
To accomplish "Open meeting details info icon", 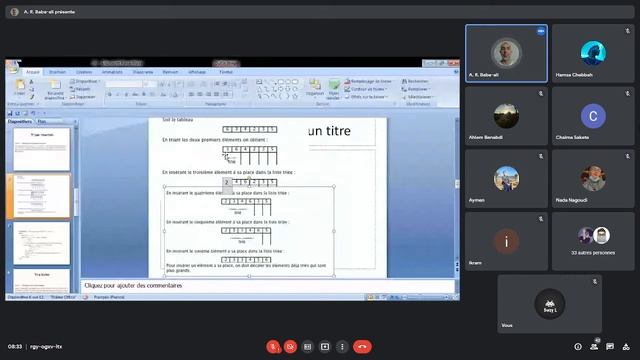I will pos(578,347).
